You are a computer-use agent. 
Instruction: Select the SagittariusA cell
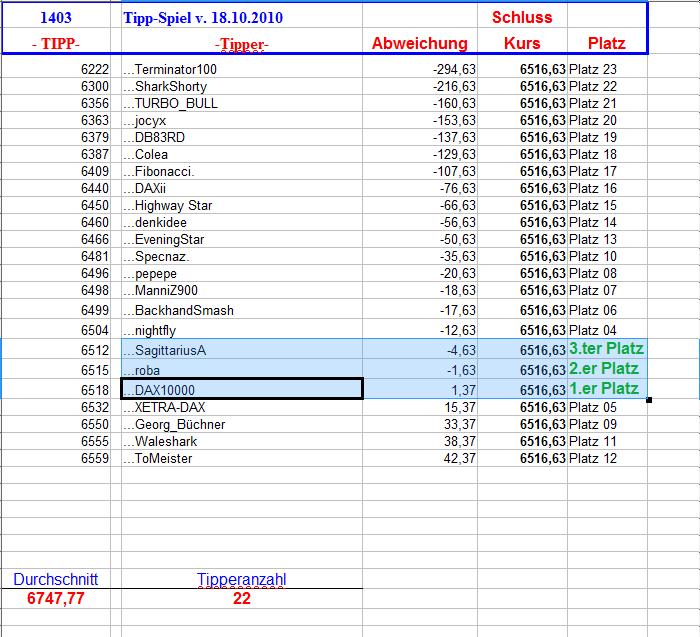[x=242, y=349]
